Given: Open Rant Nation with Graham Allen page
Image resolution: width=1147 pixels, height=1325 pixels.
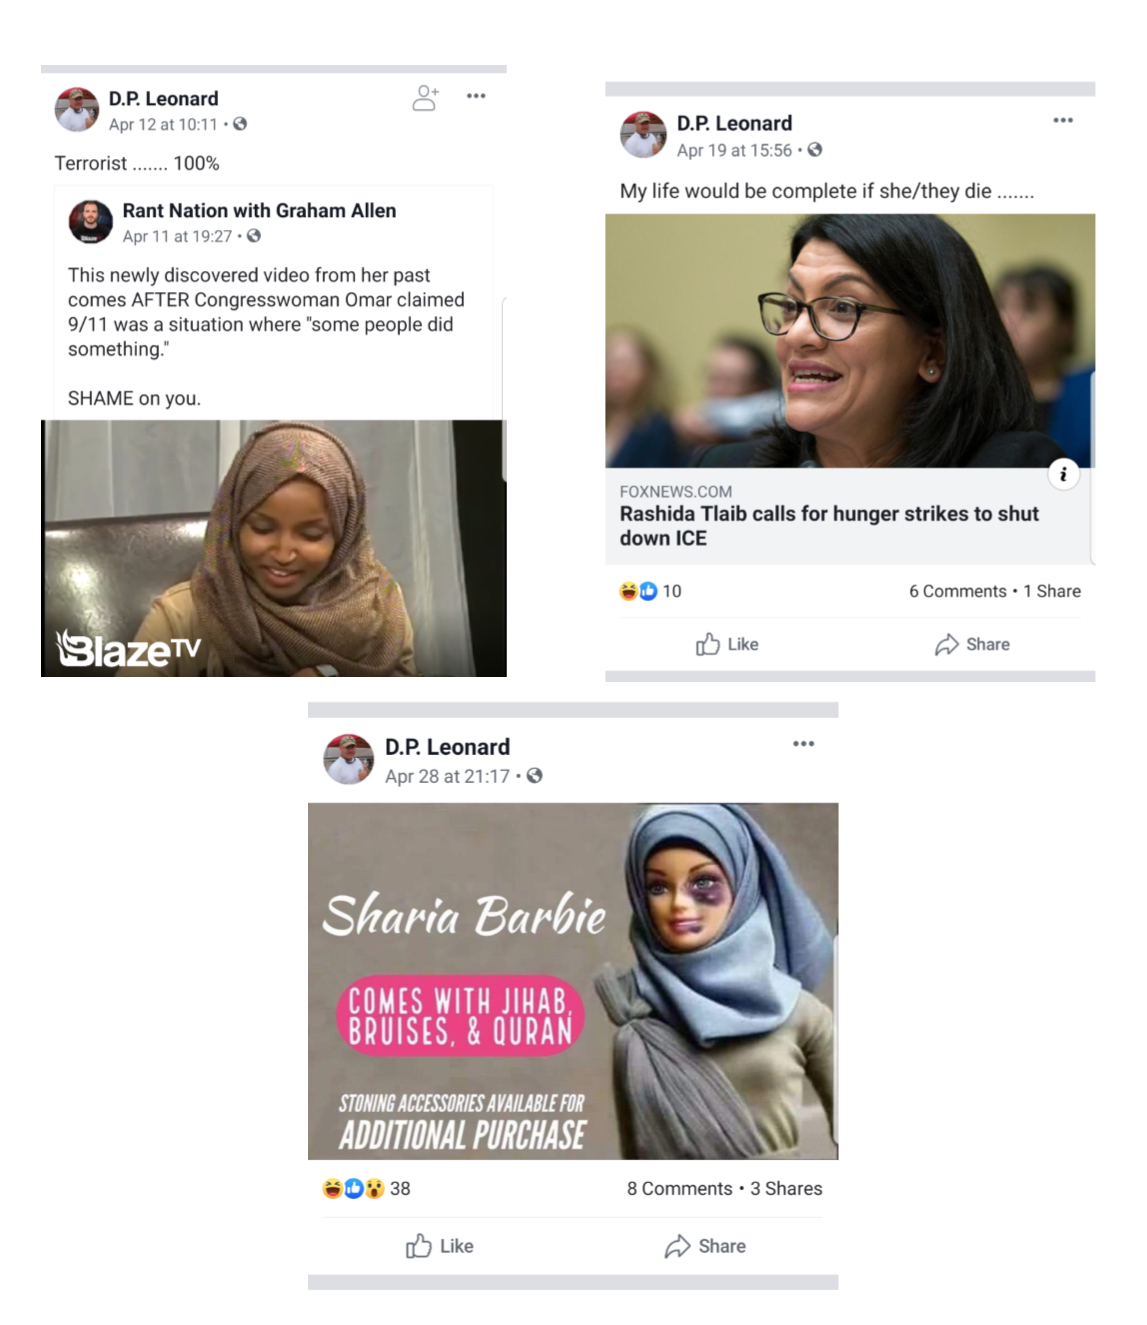Looking at the screenshot, I should coord(259,211).
